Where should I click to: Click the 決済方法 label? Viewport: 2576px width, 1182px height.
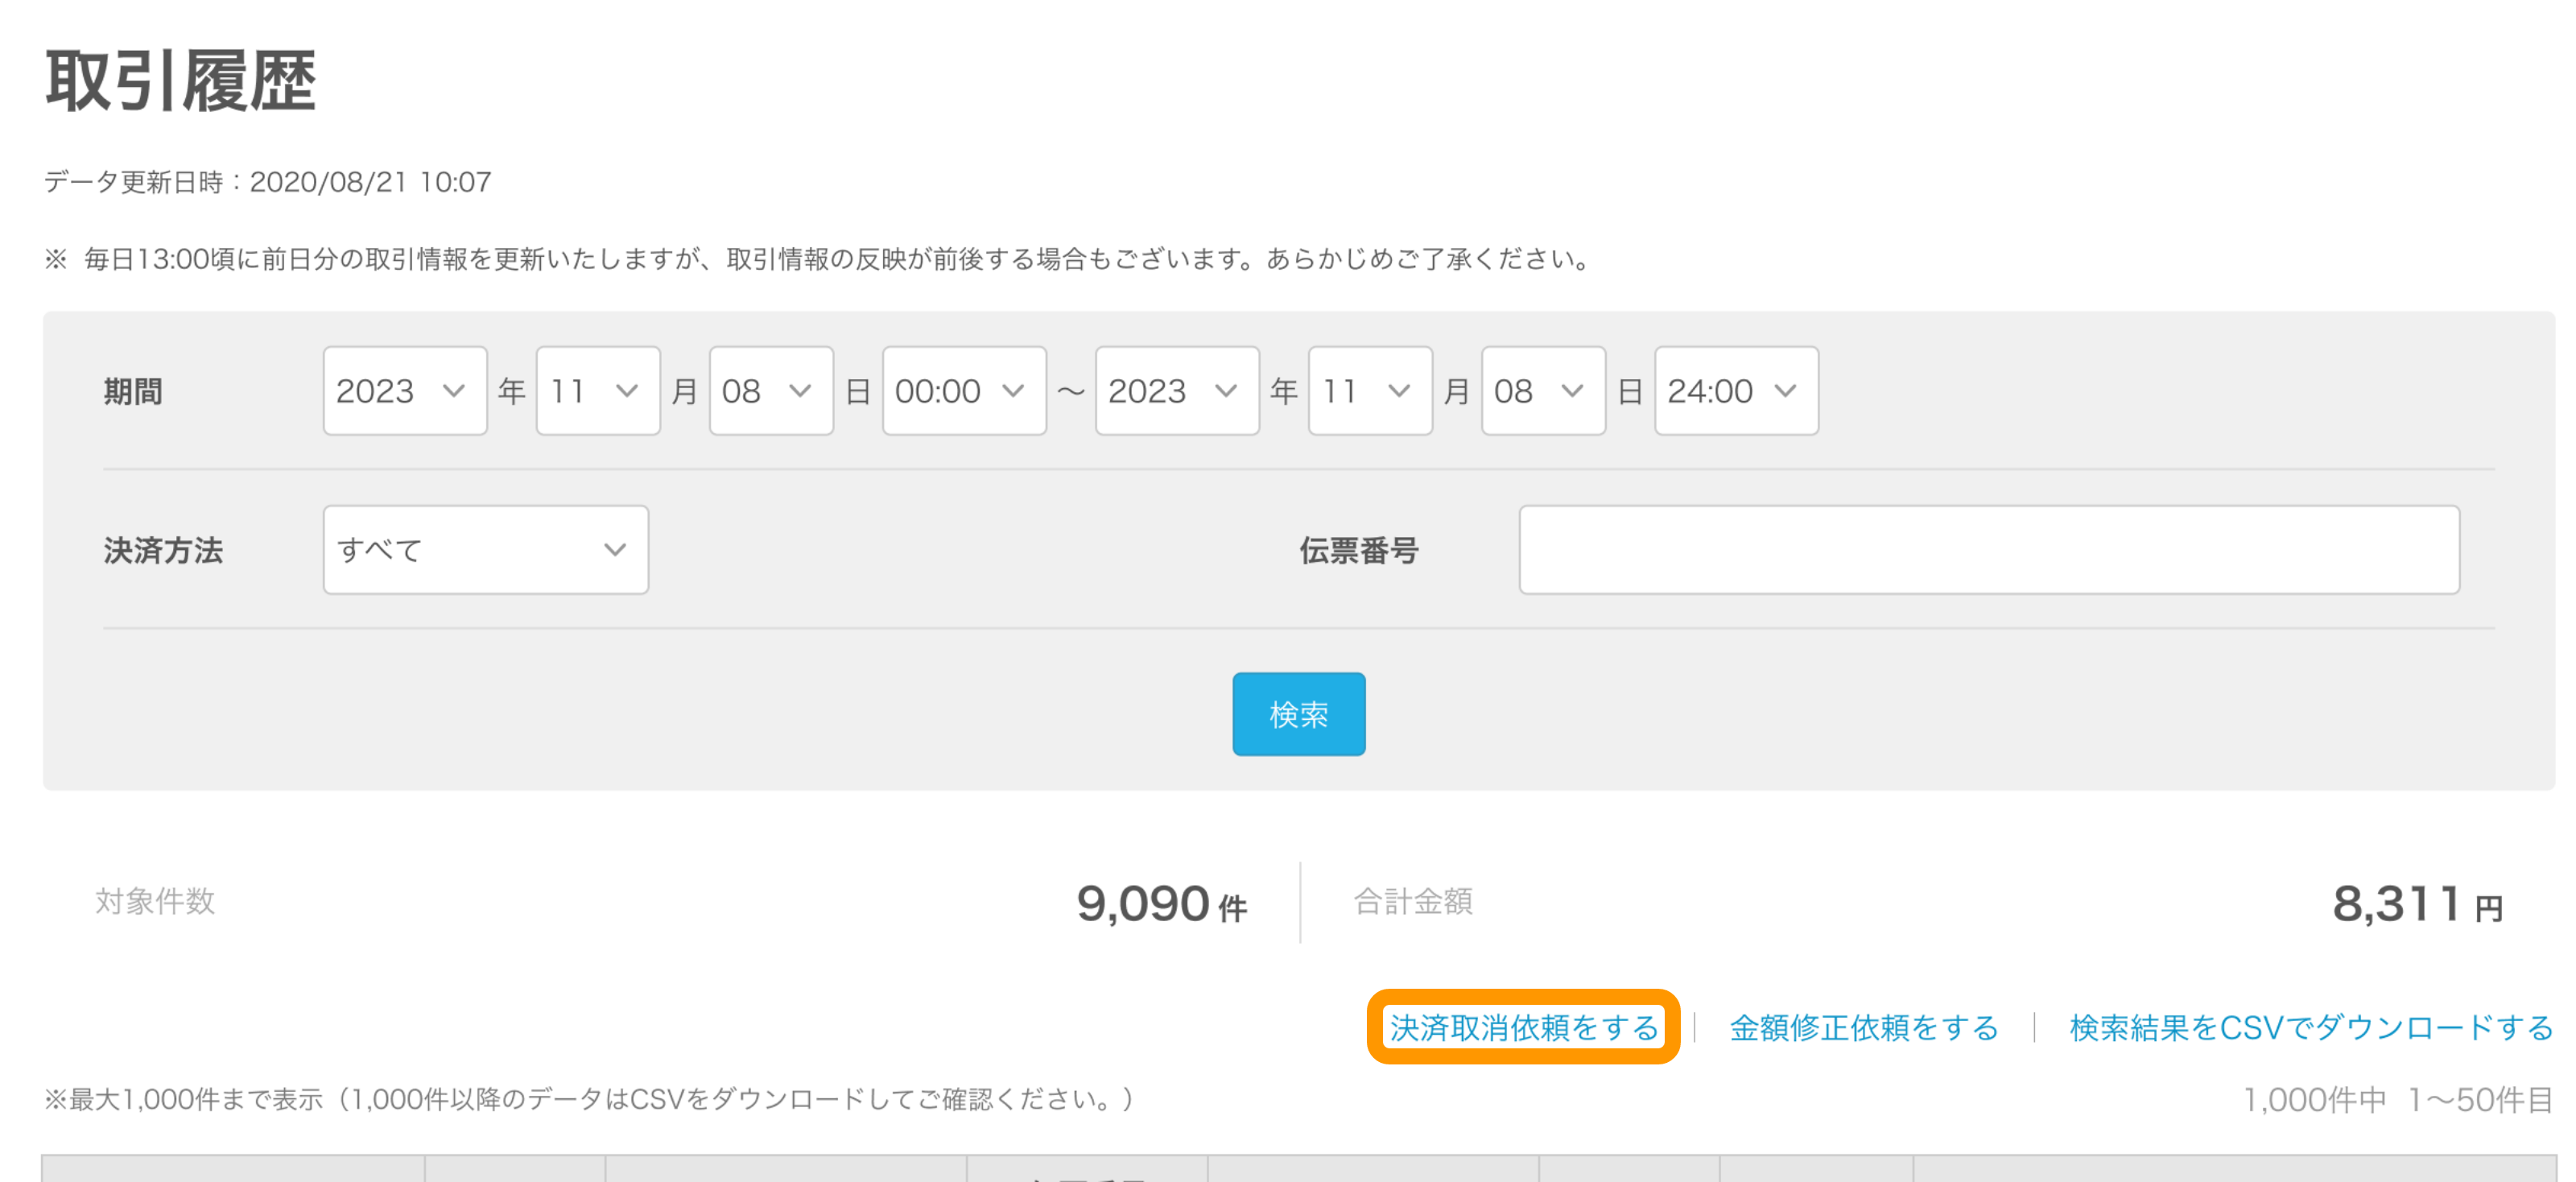(x=163, y=551)
